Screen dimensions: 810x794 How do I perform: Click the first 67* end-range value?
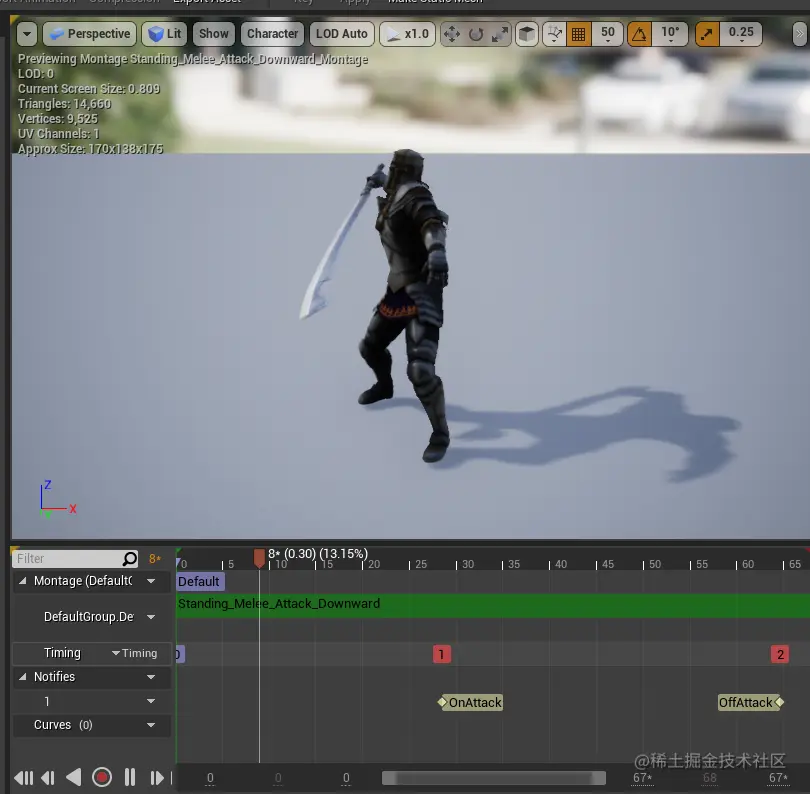point(642,778)
